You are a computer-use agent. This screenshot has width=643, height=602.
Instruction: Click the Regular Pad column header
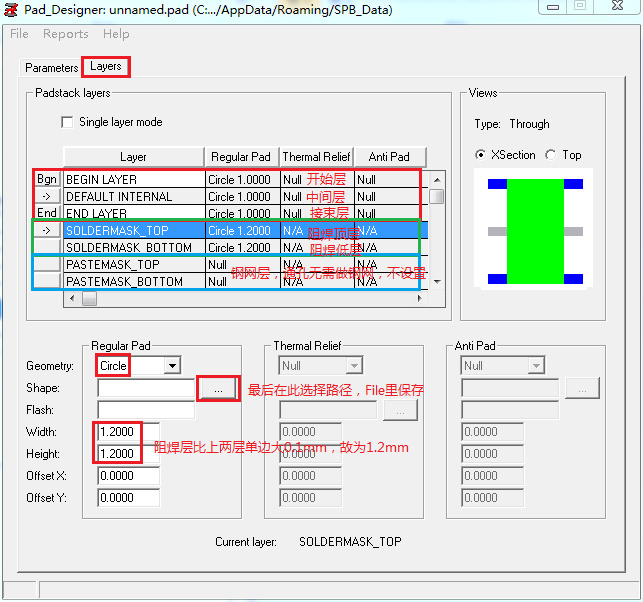coord(242,157)
